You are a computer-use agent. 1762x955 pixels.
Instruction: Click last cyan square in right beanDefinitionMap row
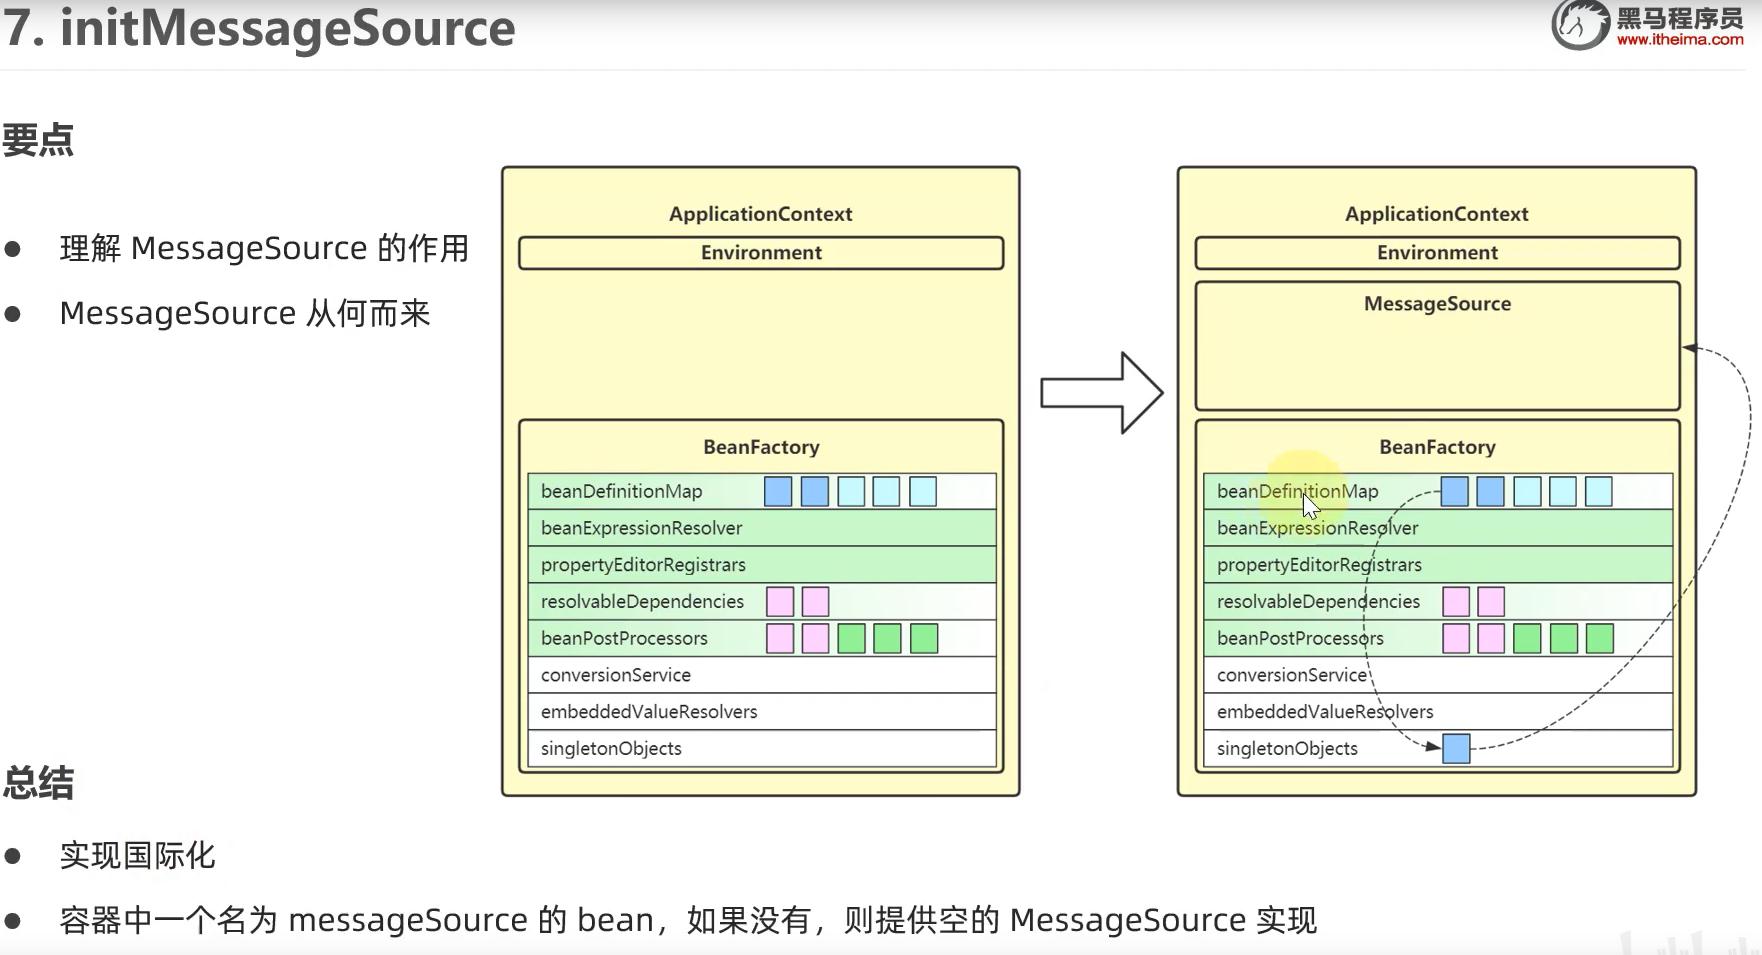[x=1599, y=492]
